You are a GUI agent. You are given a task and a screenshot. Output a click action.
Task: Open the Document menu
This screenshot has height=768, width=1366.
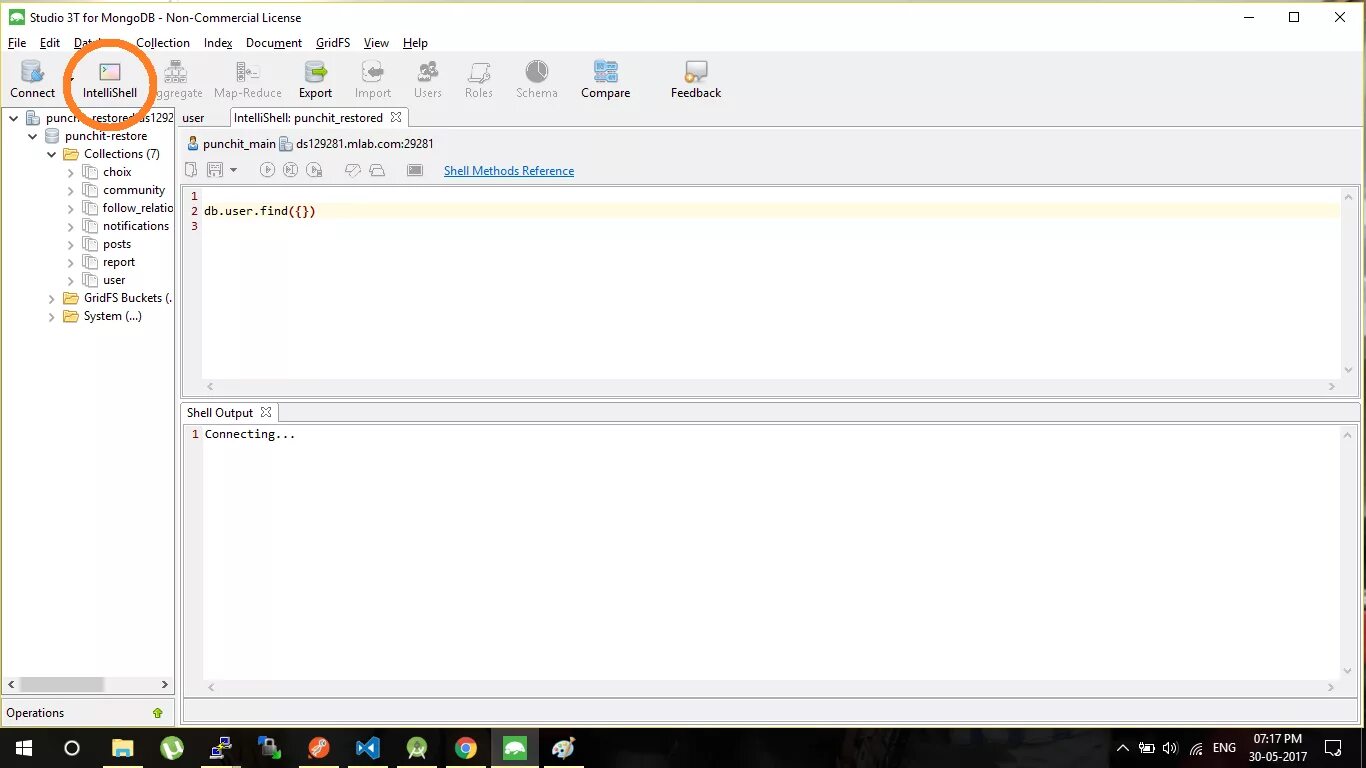274,43
